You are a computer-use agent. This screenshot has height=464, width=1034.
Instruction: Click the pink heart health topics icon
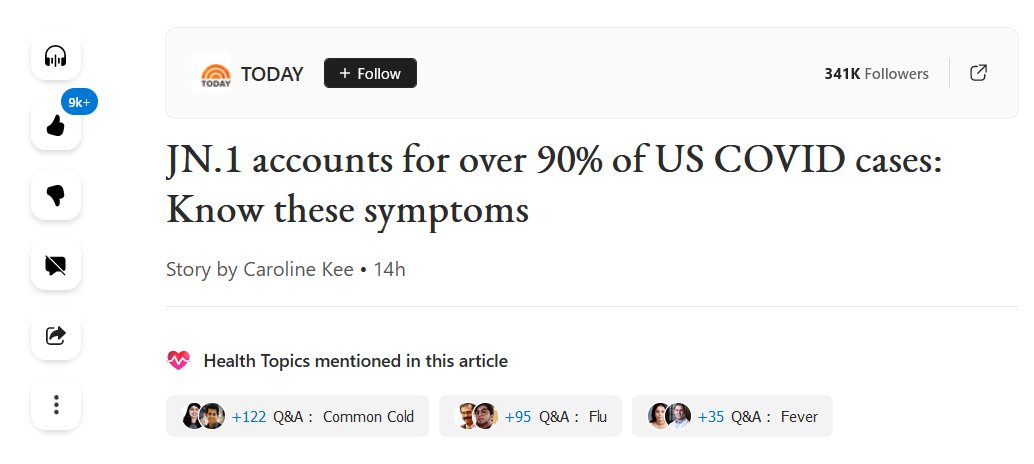click(x=178, y=361)
